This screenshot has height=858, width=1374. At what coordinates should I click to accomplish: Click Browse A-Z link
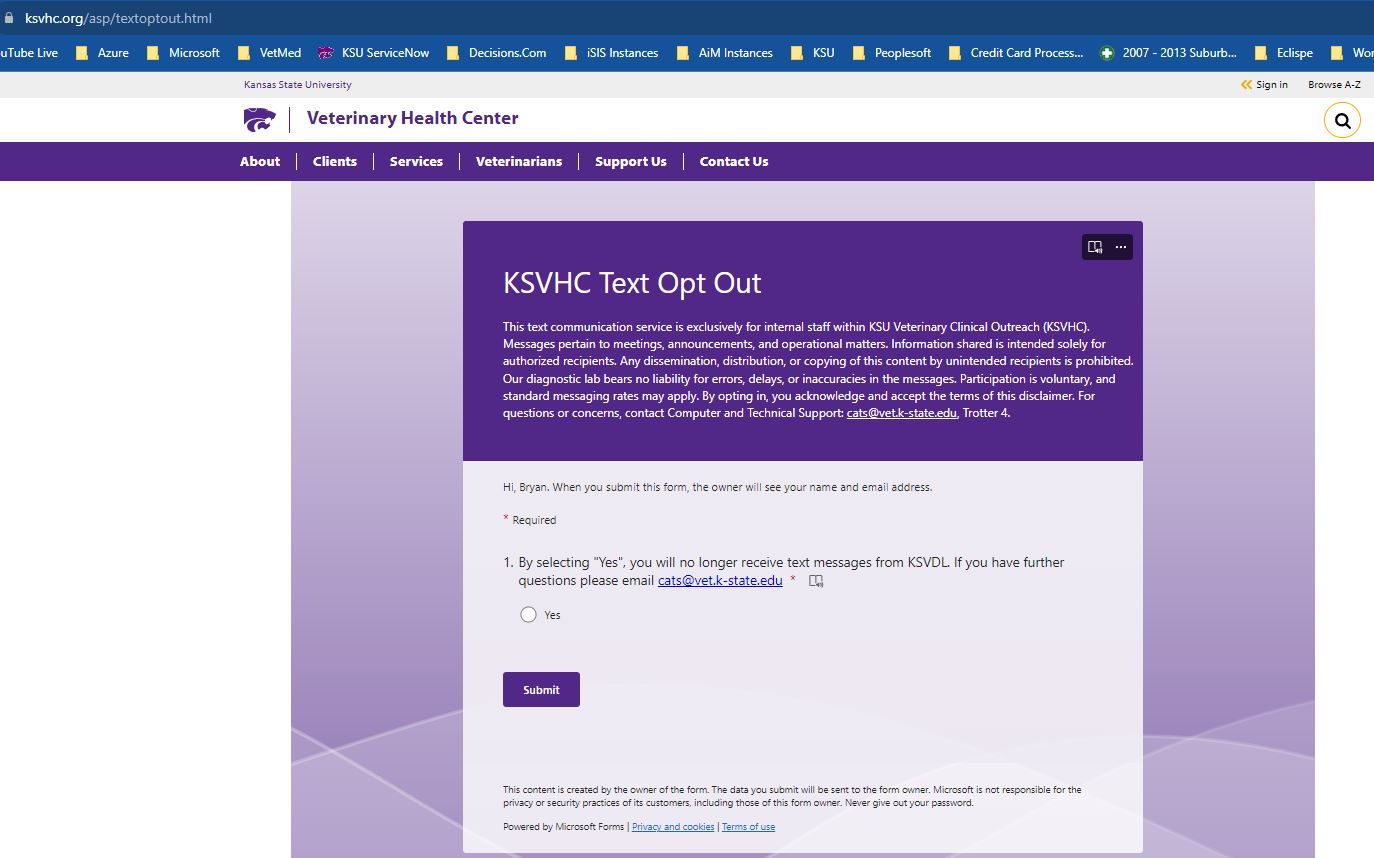(1334, 85)
